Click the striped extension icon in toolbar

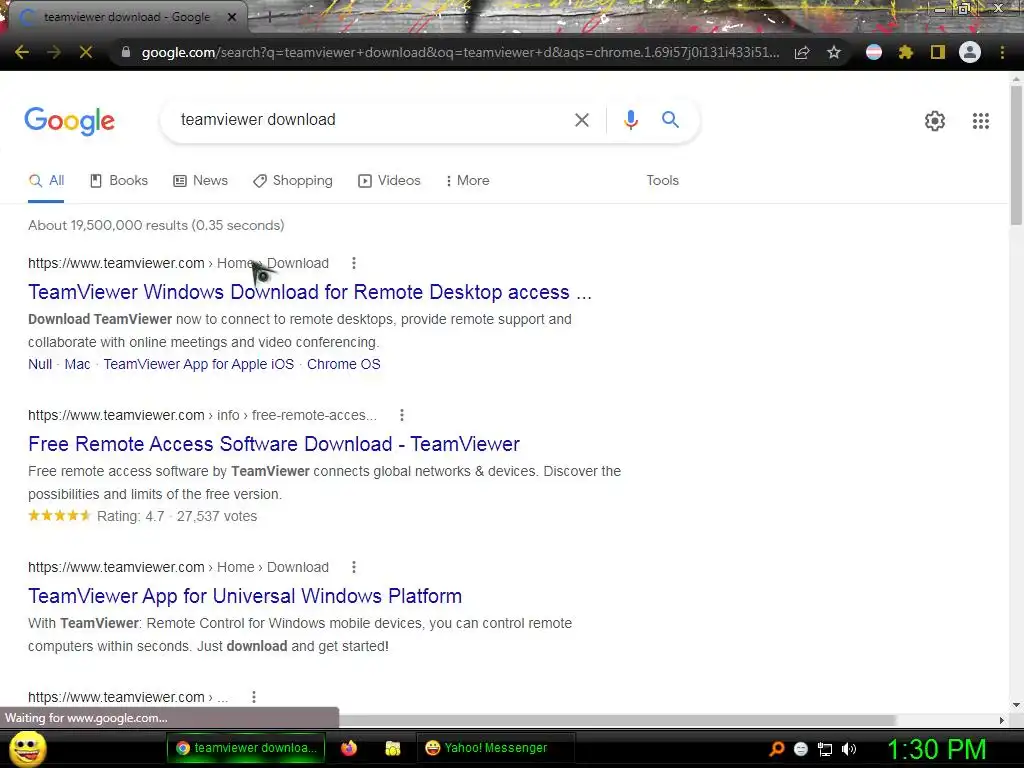pyautogui.click(x=874, y=52)
